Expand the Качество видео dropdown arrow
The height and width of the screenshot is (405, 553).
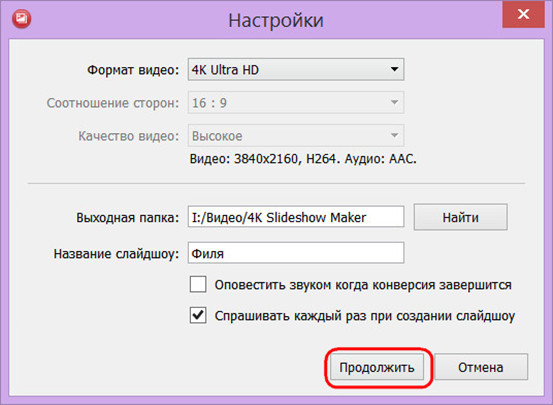(394, 135)
